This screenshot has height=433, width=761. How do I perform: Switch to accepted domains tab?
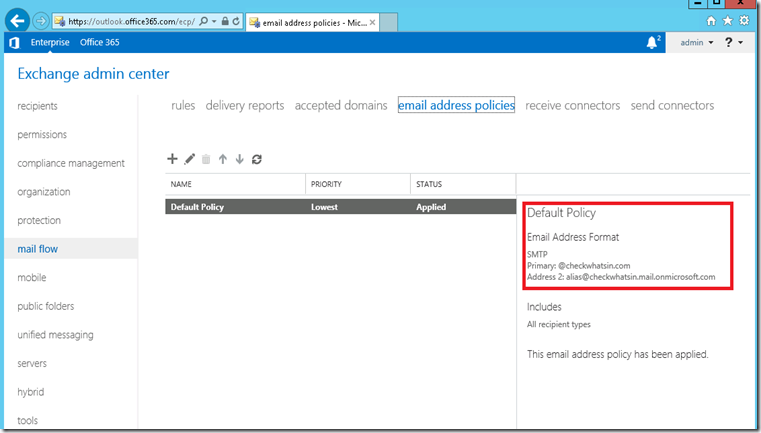(341, 105)
